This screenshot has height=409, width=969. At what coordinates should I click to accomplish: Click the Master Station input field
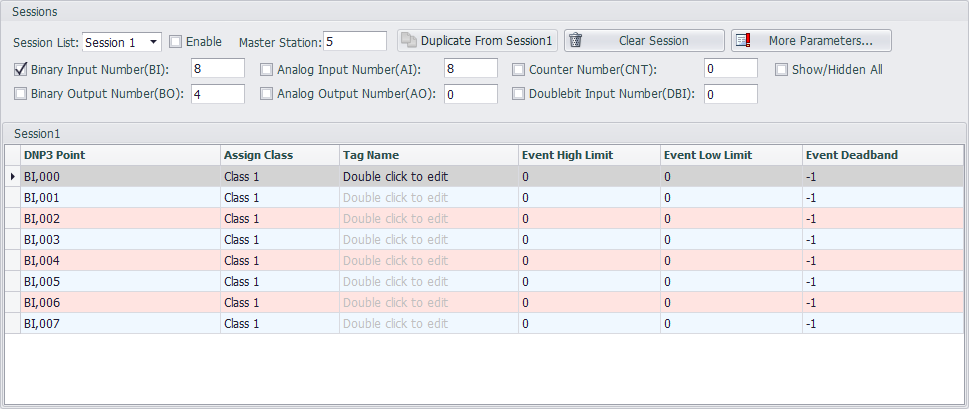[354, 41]
